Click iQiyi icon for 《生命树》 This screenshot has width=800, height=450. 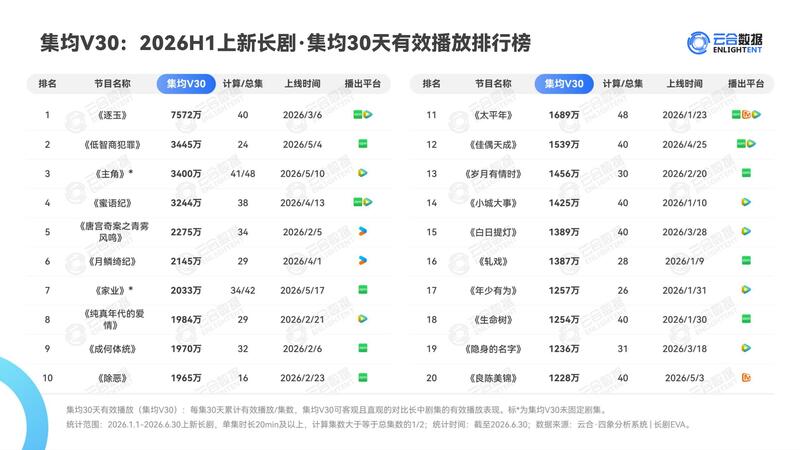pos(746,319)
